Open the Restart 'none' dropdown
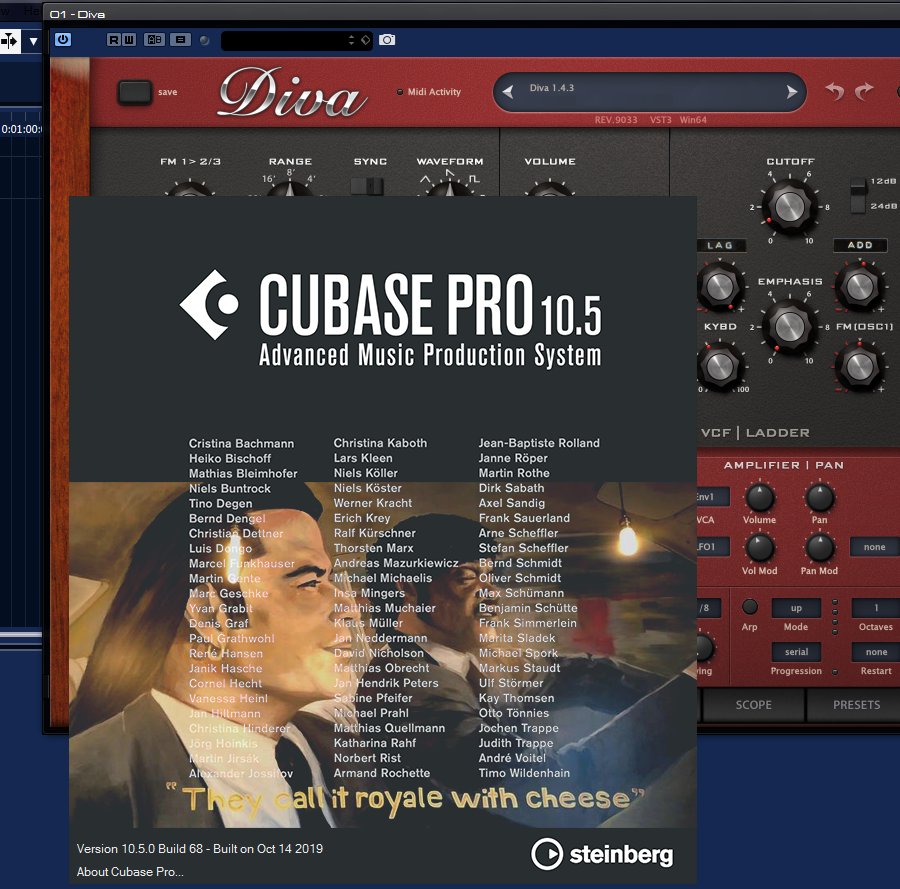The image size is (900, 889). [x=875, y=652]
